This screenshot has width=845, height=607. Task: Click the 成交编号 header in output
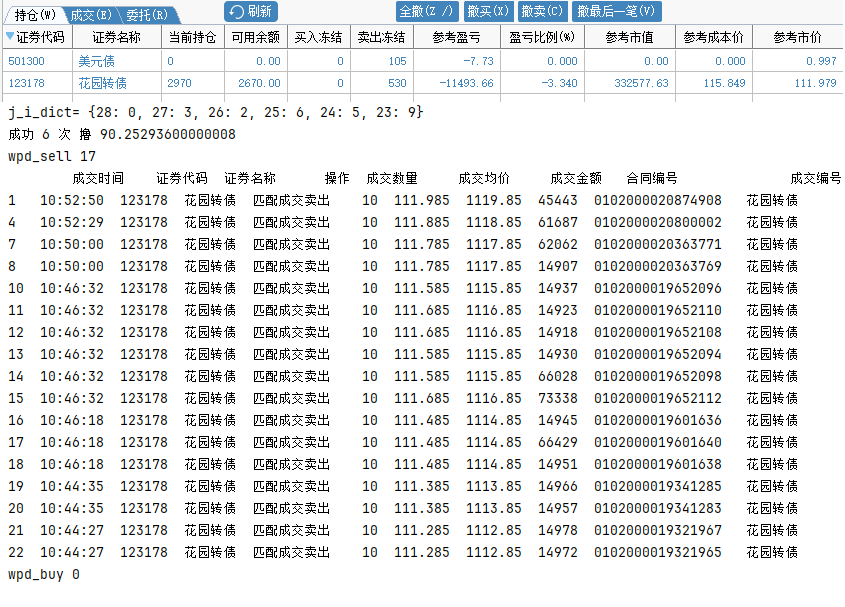click(815, 178)
